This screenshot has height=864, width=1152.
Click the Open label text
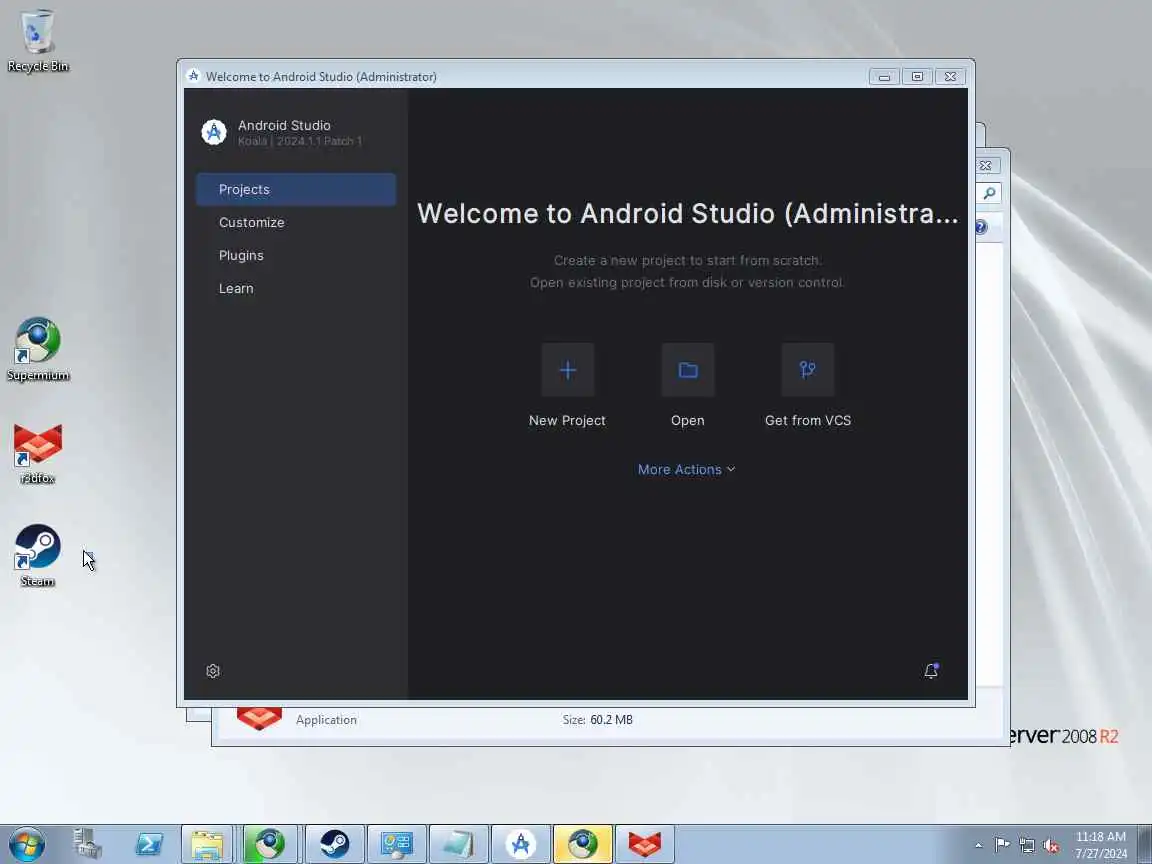click(x=688, y=420)
